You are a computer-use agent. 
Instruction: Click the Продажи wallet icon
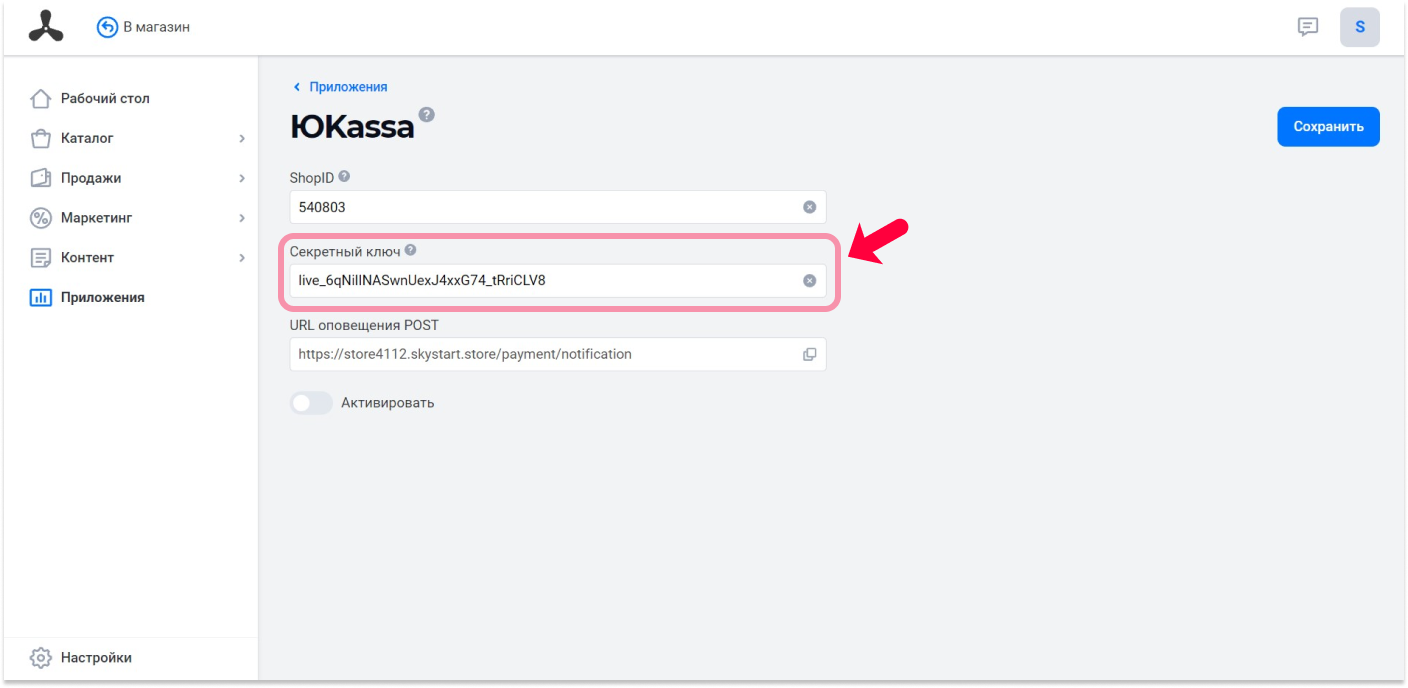[x=40, y=178]
